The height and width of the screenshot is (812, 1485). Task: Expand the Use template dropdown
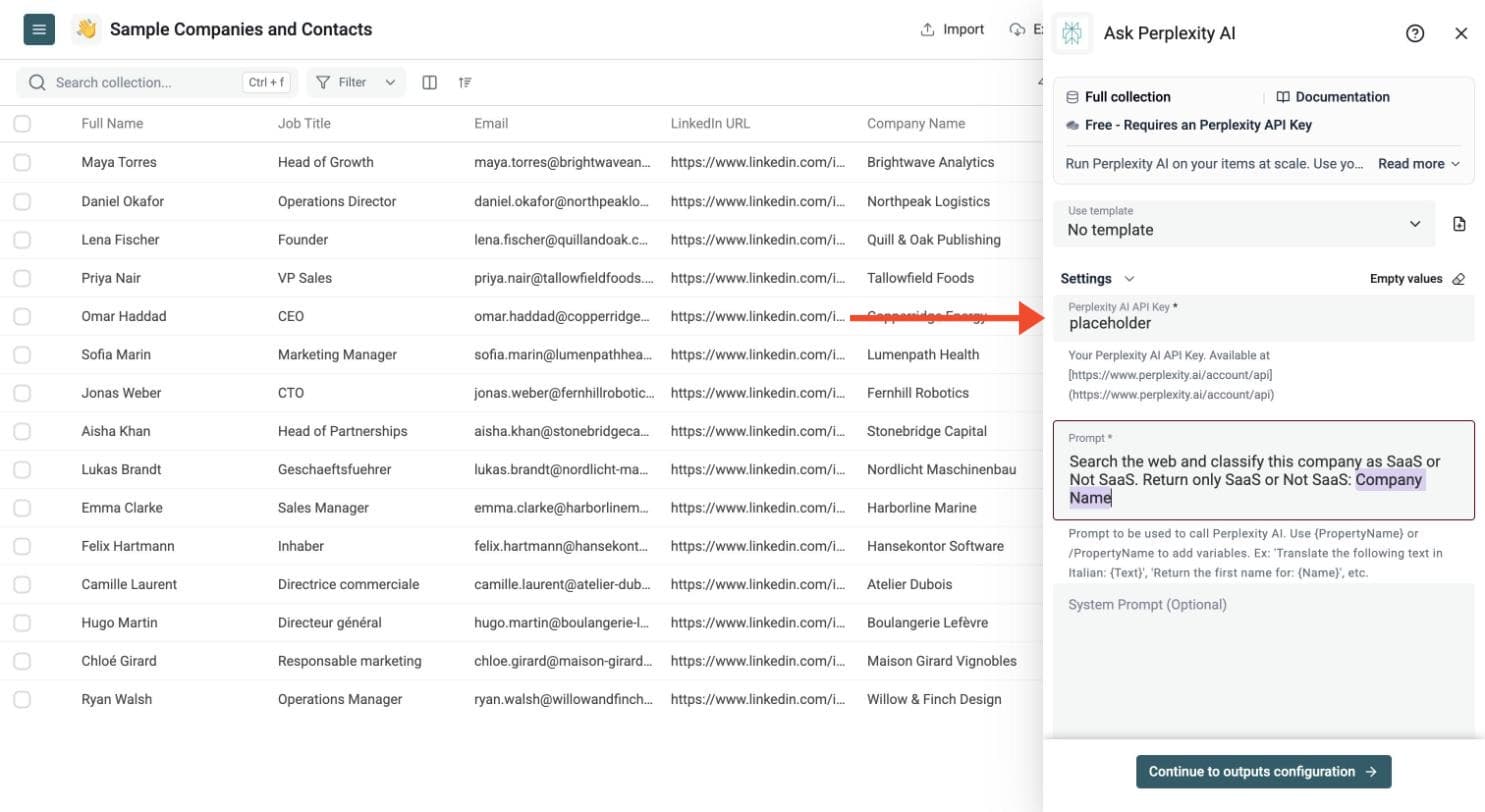coord(1244,224)
